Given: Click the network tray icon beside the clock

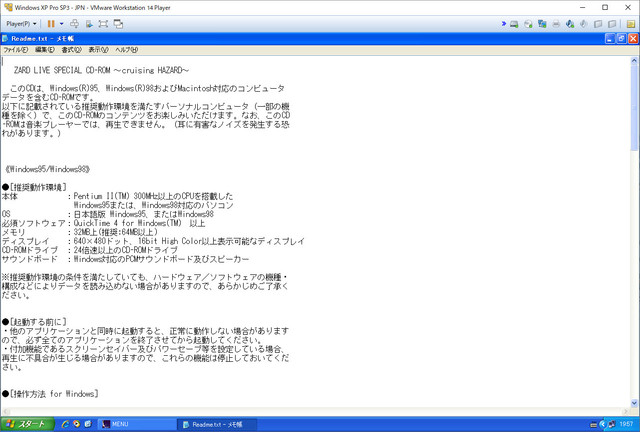Looking at the screenshot, I should 611,425.
